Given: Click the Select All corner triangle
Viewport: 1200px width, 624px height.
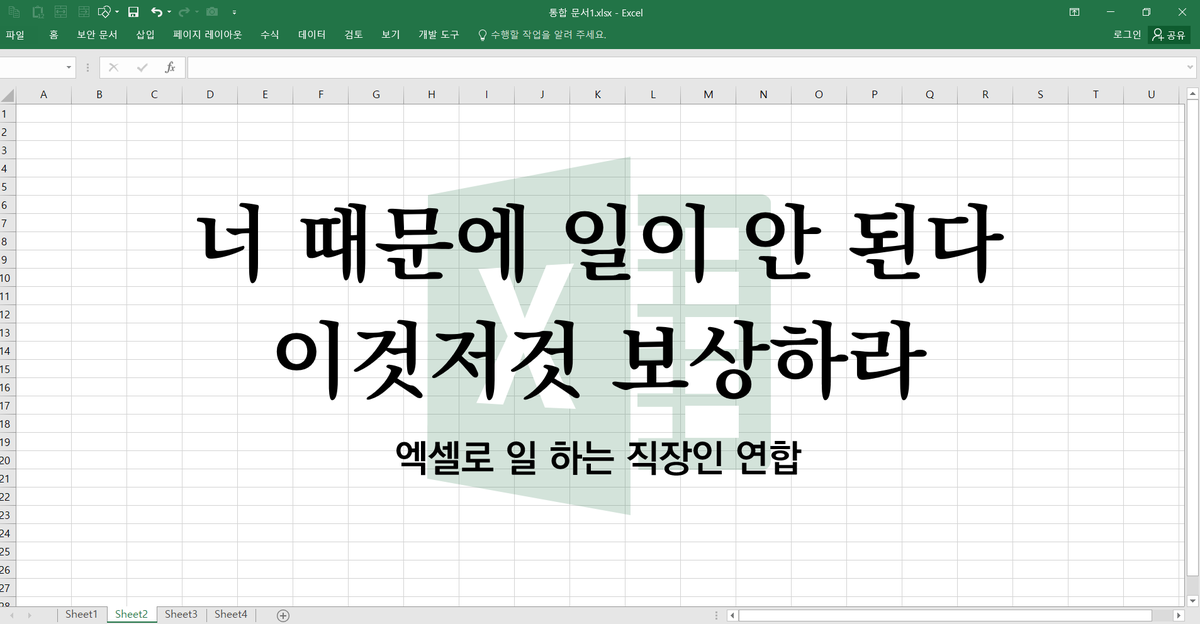Looking at the screenshot, I should 8,95.
